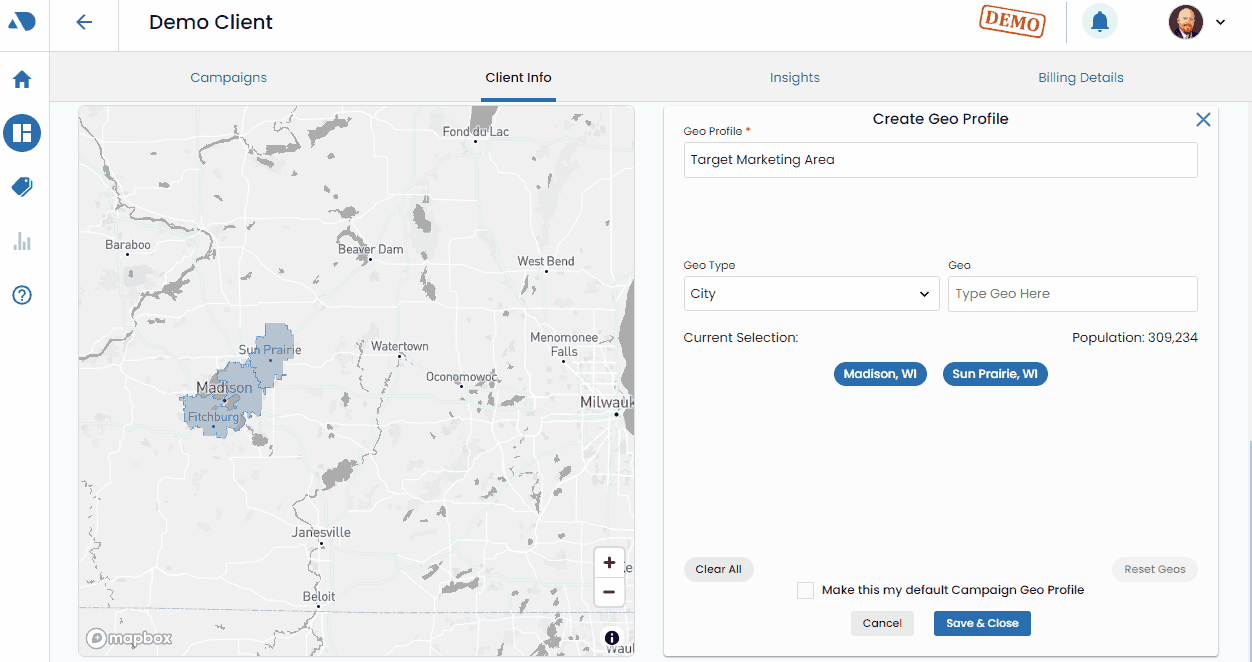
Task: Expand the user profile avatar menu
Action: click(x=1198, y=22)
